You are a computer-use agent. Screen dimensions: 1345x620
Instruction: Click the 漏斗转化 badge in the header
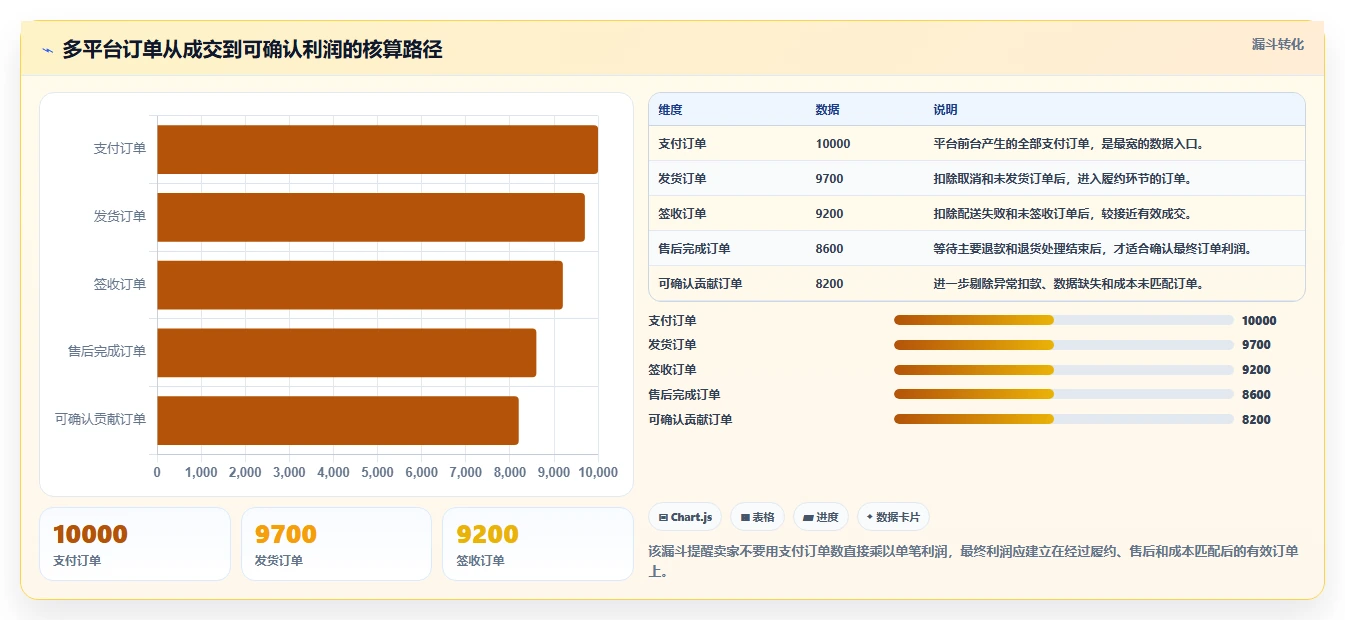click(x=1277, y=44)
